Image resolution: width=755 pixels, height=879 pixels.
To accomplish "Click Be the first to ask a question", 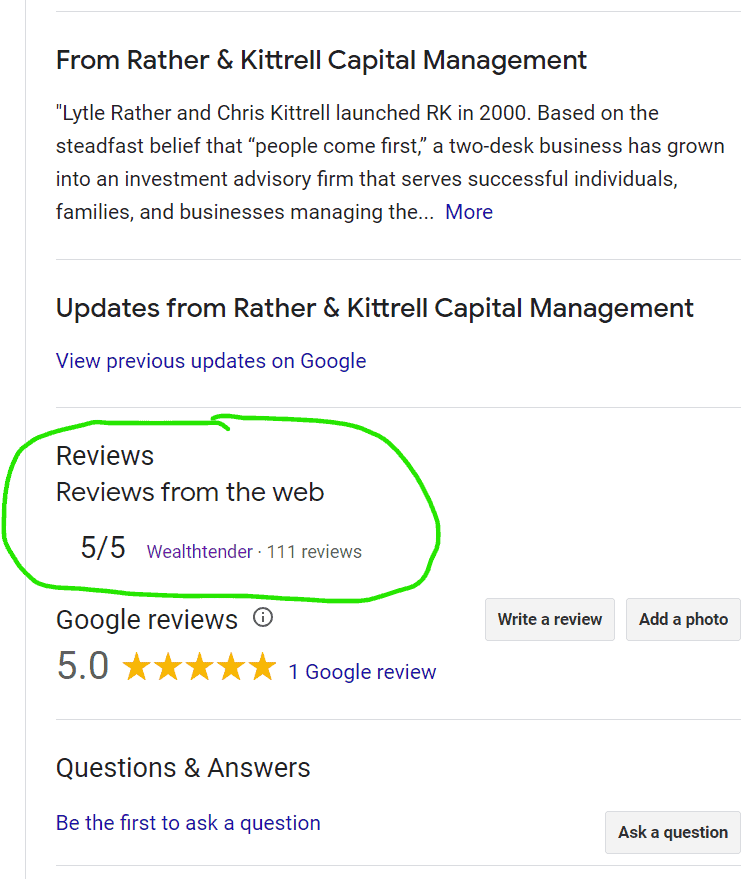I will tap(188, 823).
